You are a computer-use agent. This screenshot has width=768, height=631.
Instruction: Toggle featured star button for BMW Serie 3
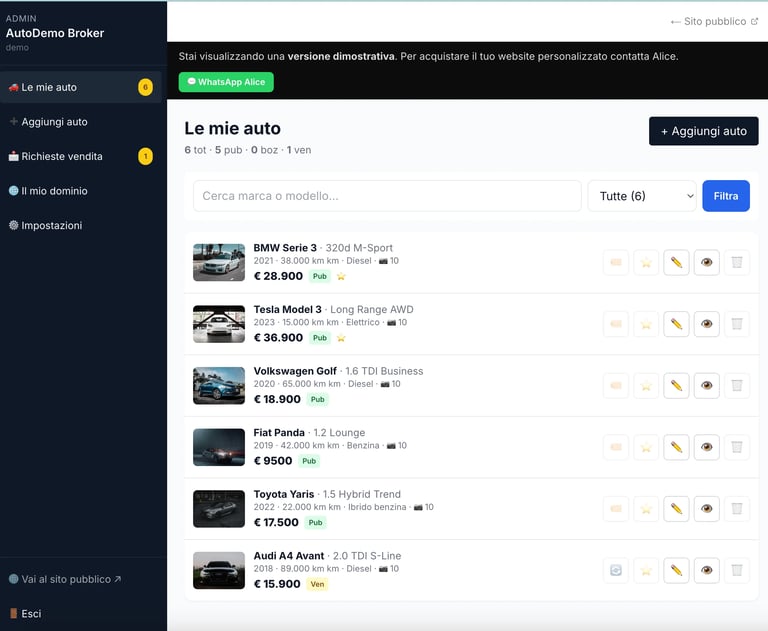coord(646,263)
